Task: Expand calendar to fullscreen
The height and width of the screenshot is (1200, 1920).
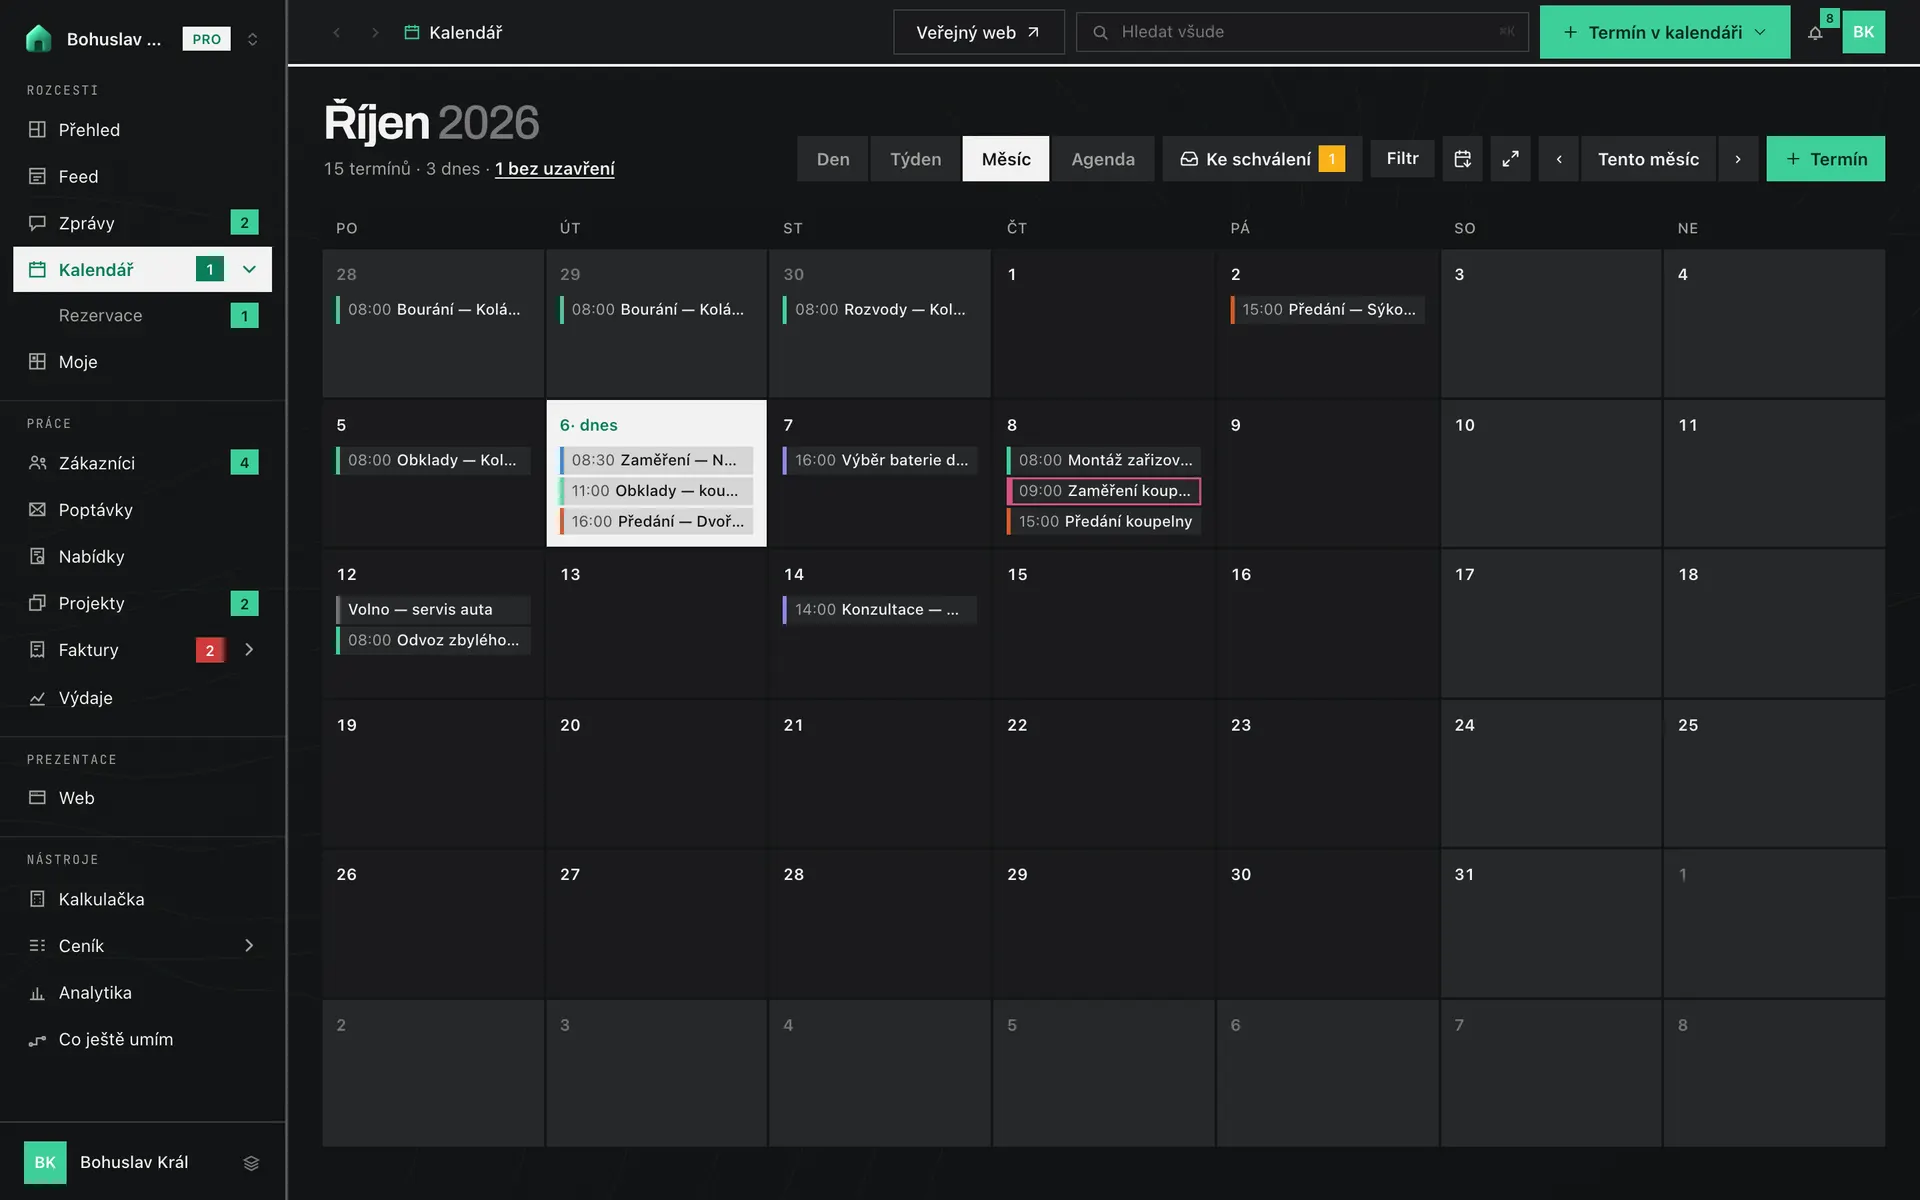Action: 1510,159
